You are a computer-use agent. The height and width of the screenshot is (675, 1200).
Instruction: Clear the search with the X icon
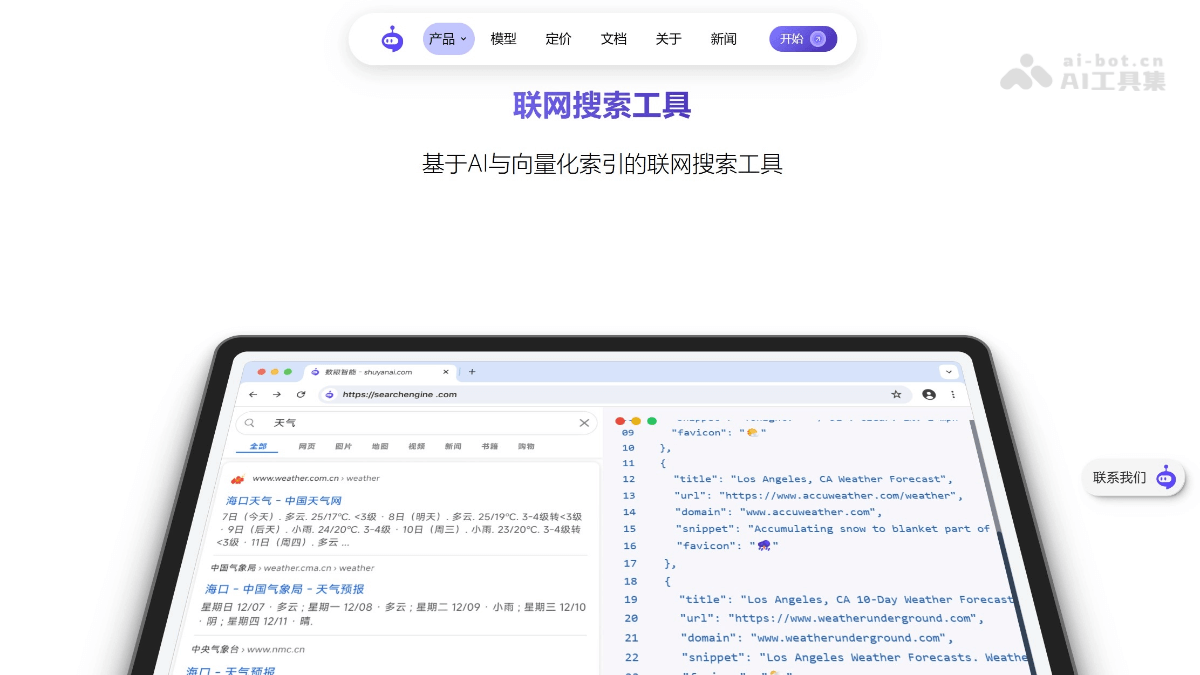[584, 422]
